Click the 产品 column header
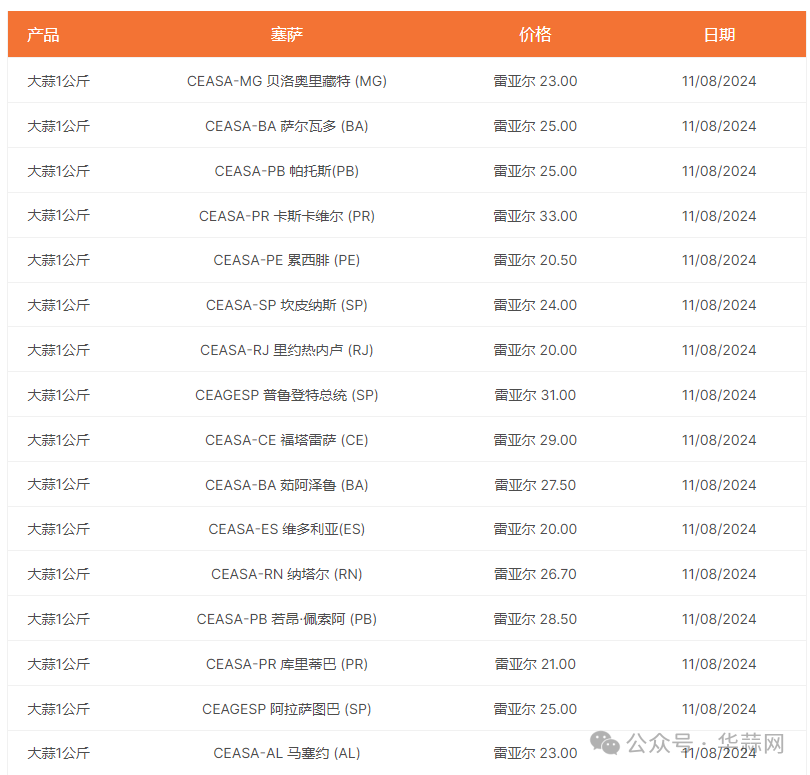810x775 pixels. [43, 35]
